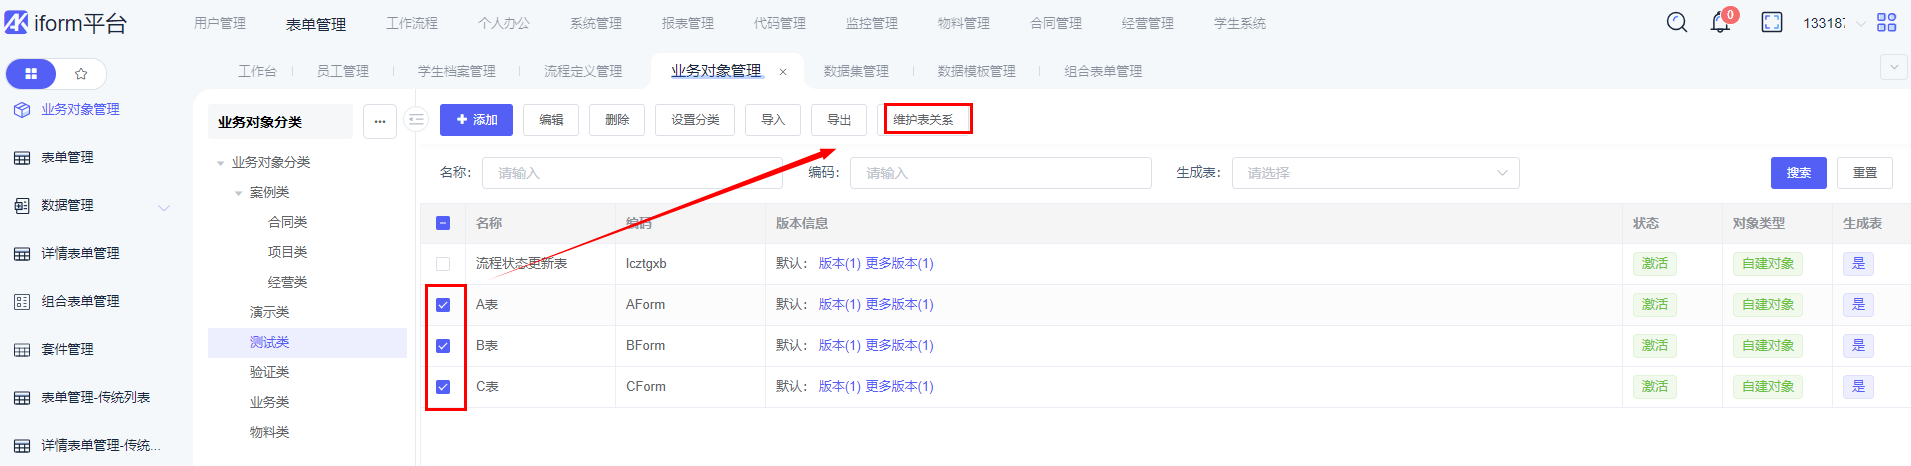This screenshot has width=1911, height=466.
Task: Toggle fullscreen mode icon
Action: click(x=1772, y=22)
